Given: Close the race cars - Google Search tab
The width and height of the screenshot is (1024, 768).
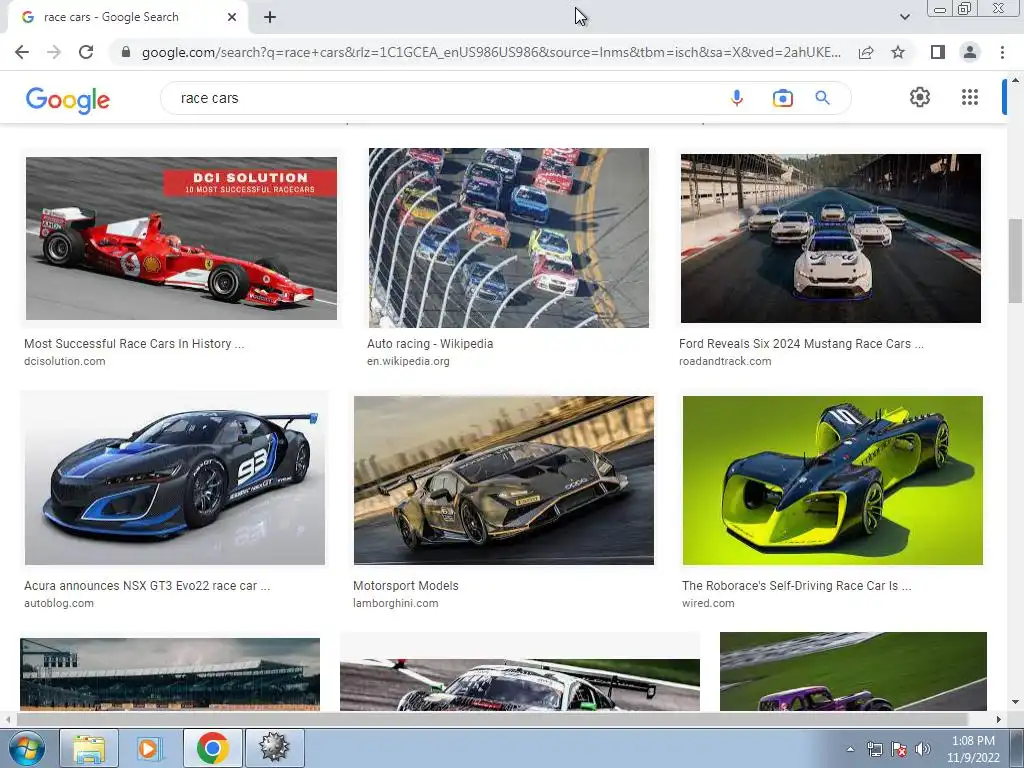Looking at the screenshot, I should pyautogui.click(x=232, y=17).
